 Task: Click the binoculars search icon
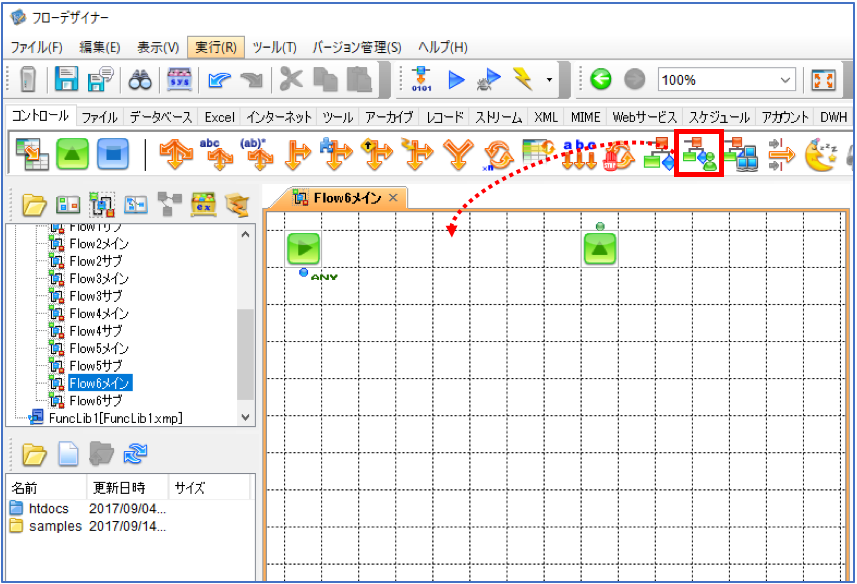pos(140,80)
